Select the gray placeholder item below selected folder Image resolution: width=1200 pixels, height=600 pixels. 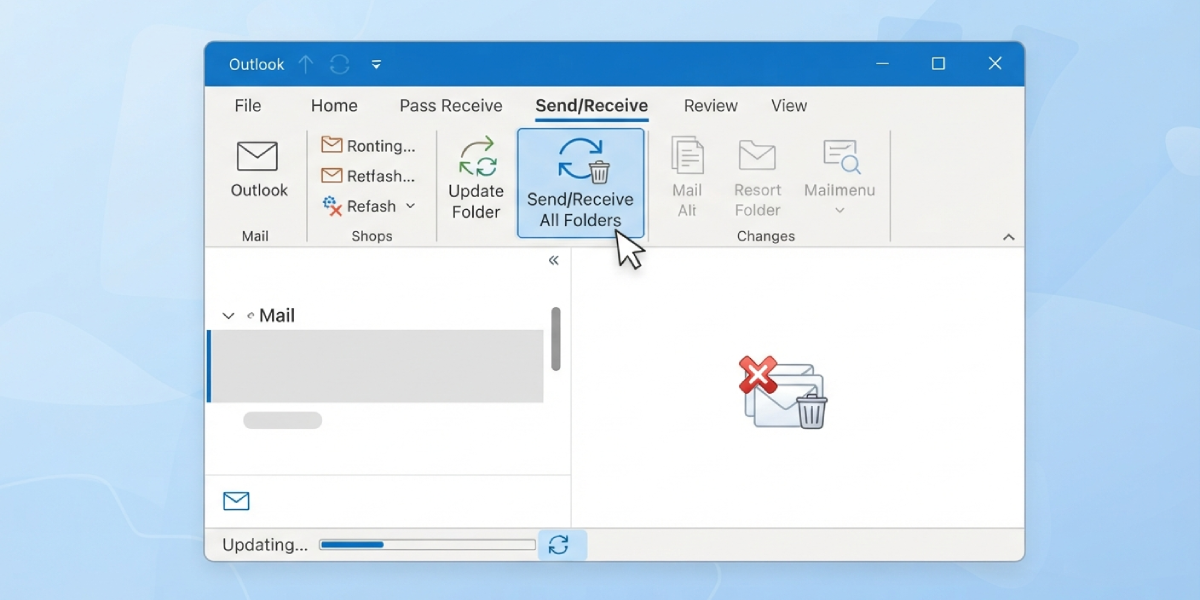283,421
